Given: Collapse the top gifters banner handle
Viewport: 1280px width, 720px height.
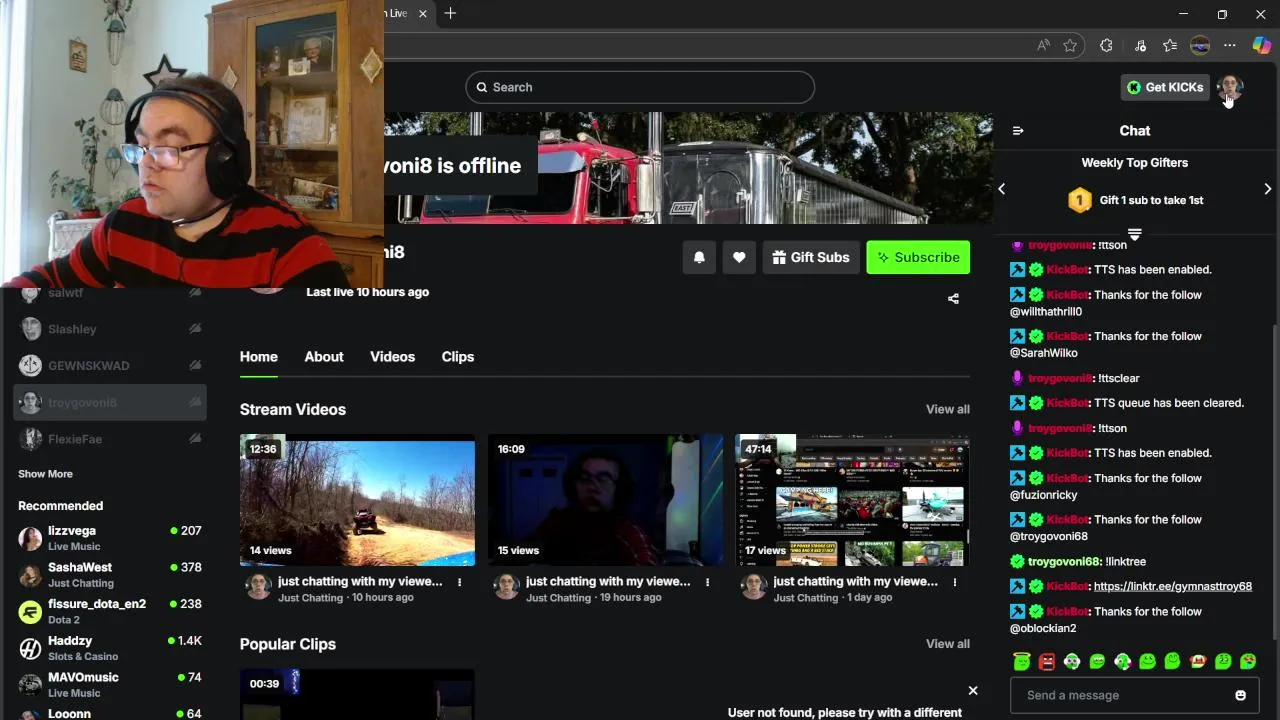Looking at the screenshot, I should 1134,233.
